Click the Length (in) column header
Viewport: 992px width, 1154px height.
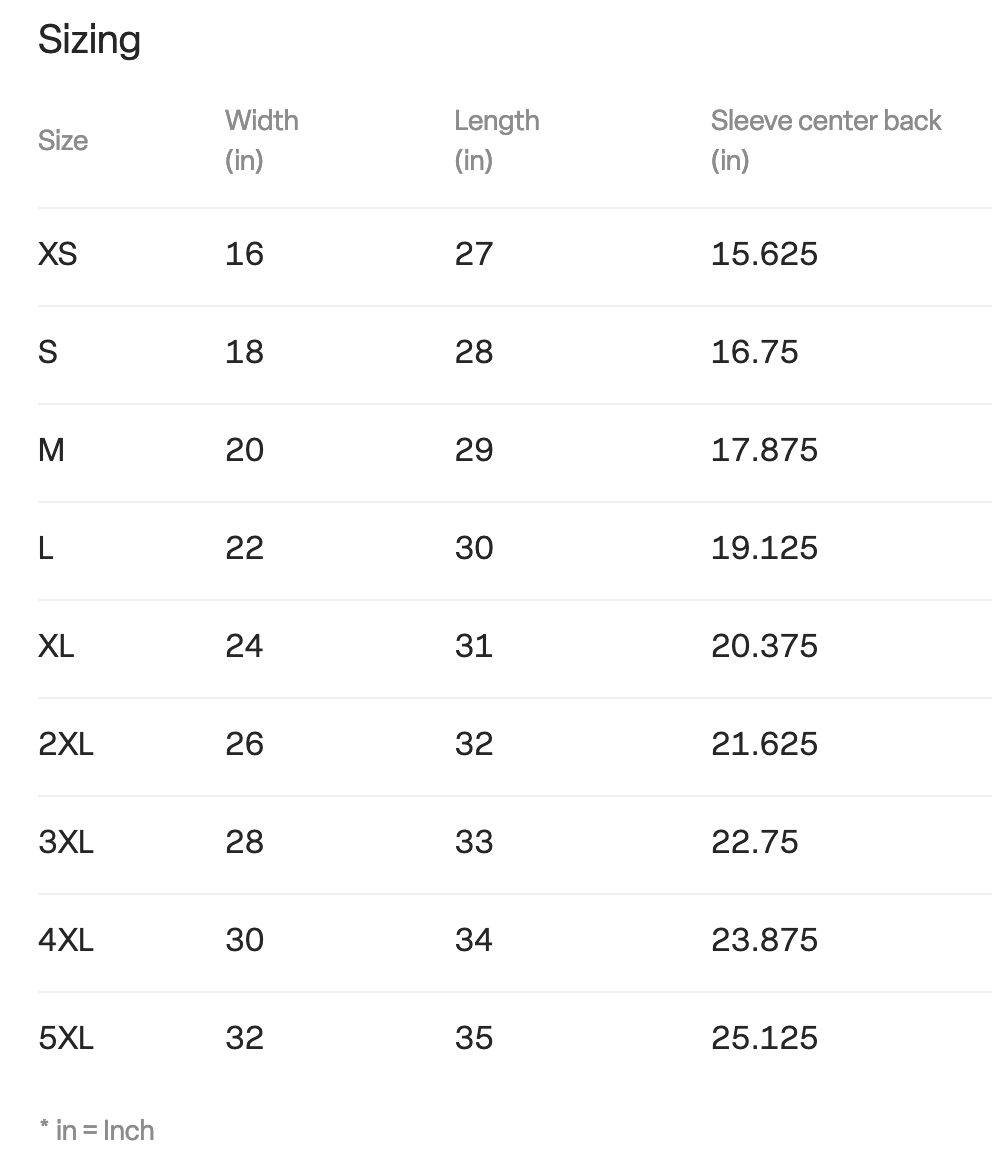pyautogui.click(x=496, y=139)
